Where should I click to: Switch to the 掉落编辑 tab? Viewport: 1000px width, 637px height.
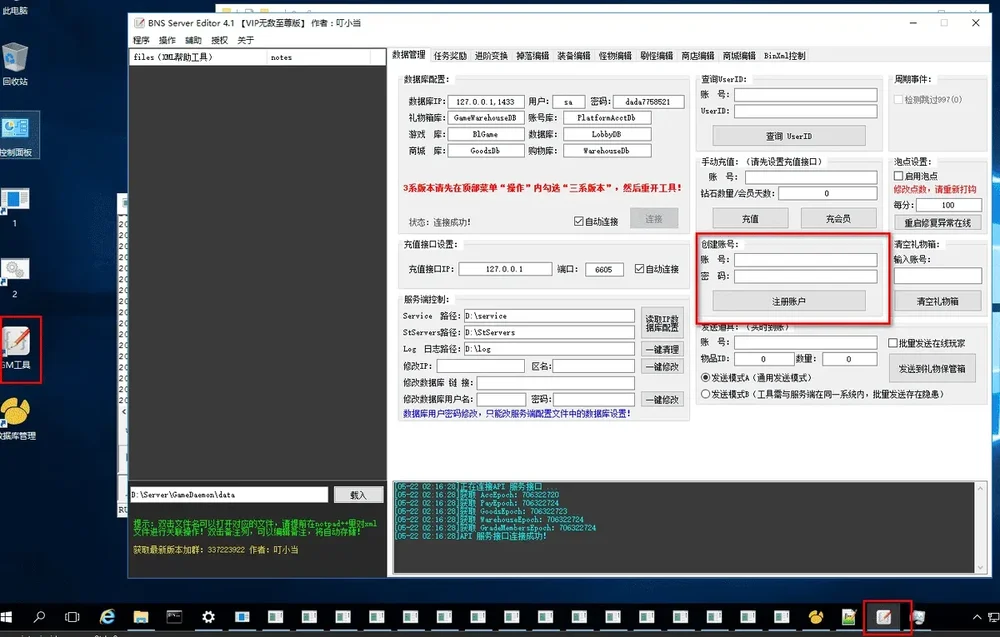[x=533, y=56]
